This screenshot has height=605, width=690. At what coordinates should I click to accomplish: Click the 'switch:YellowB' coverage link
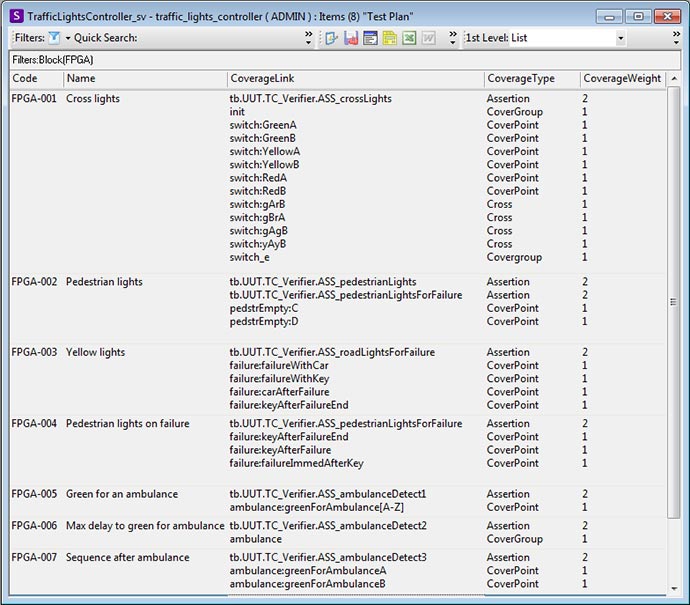tap(264, 165)
